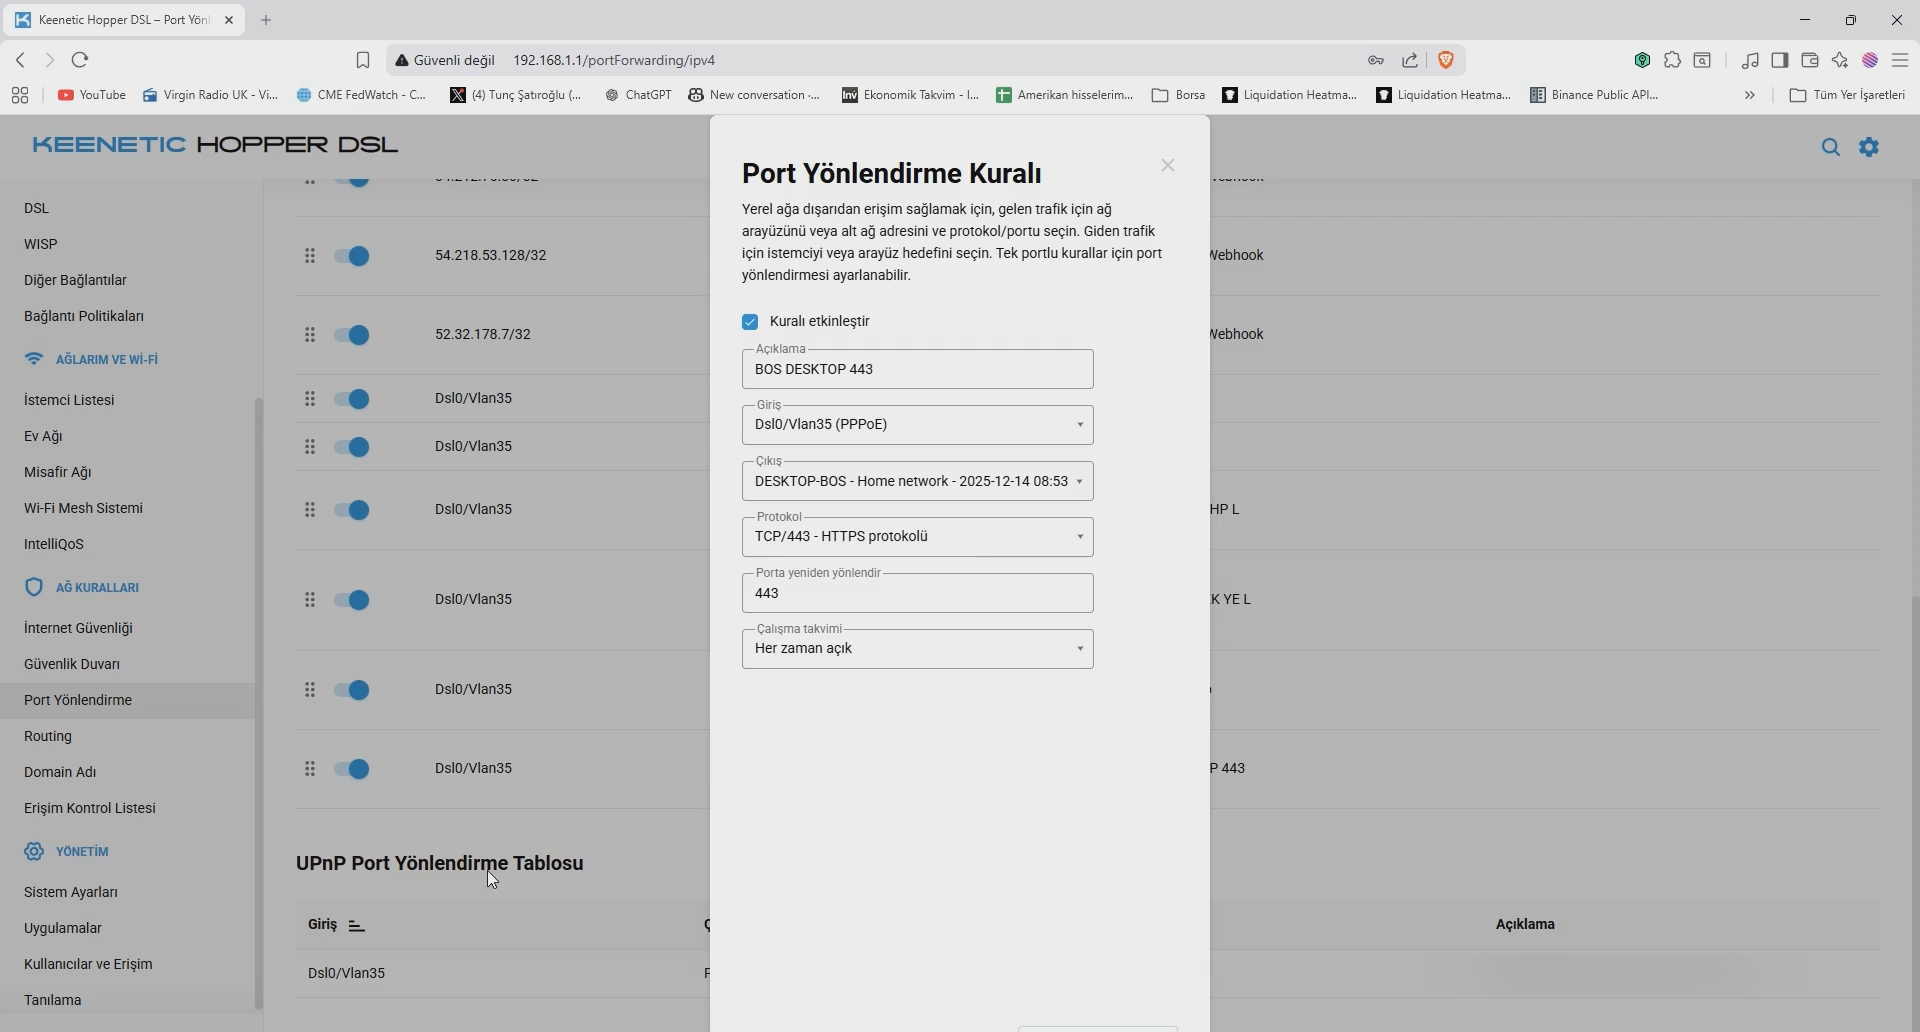Sort the UPnP table by Giriş

[336, 925]
